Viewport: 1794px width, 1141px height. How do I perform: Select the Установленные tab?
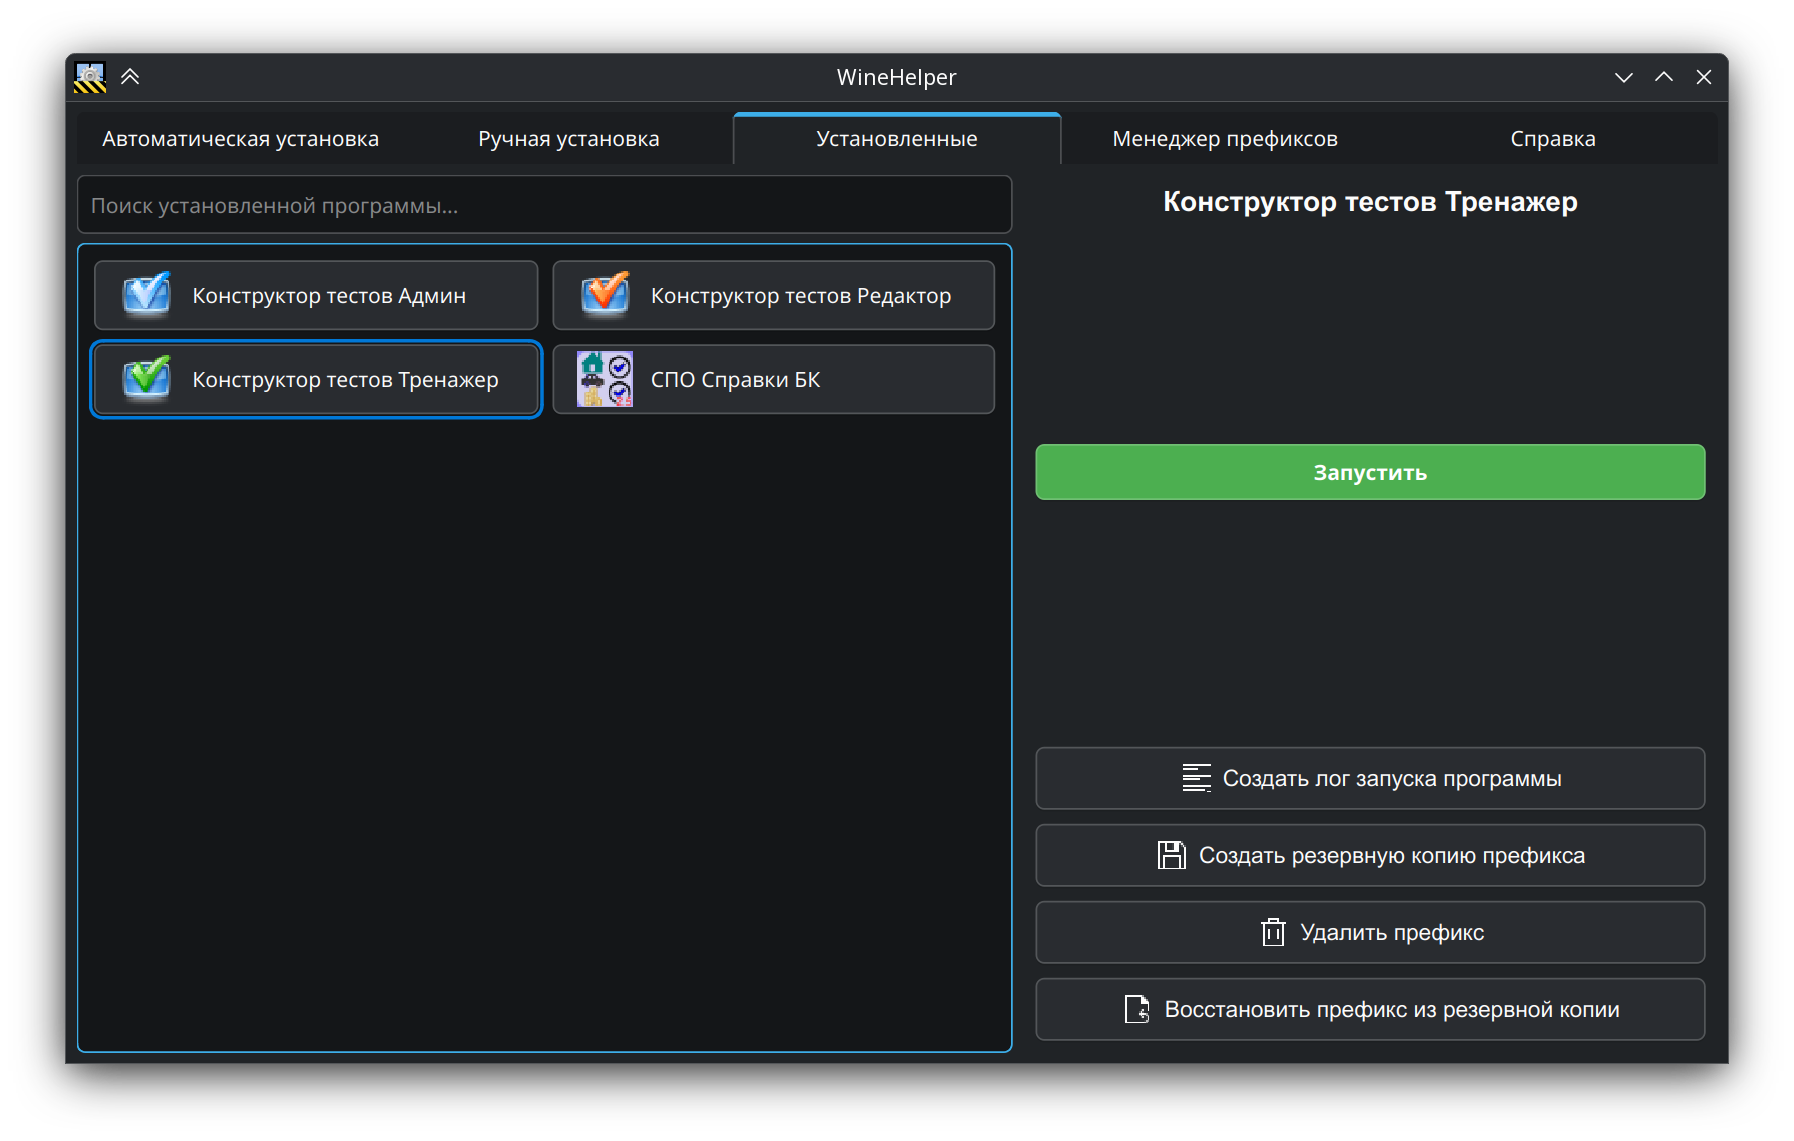pos(896,139)
